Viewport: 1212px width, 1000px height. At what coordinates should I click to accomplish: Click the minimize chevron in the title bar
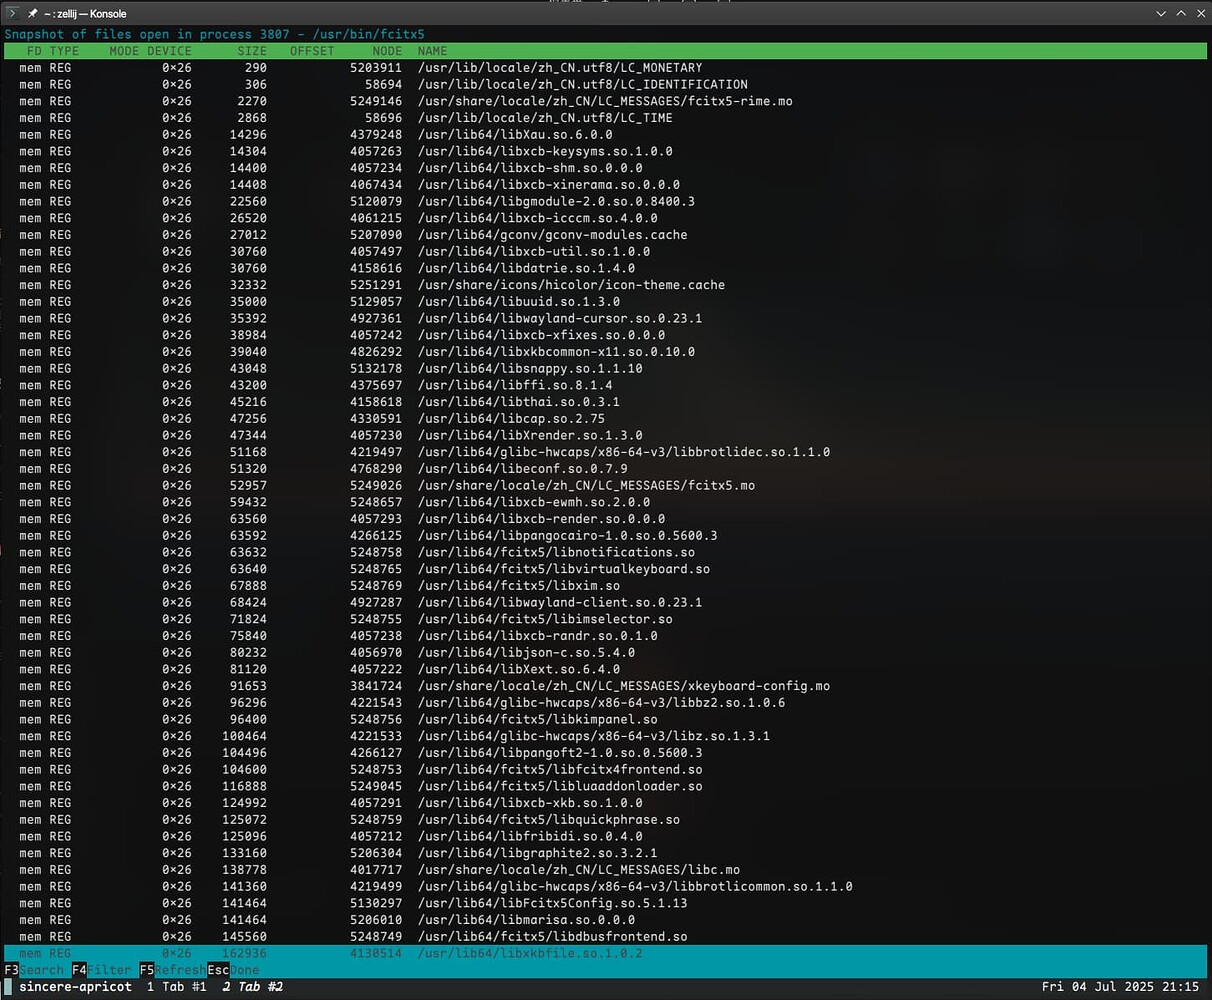coord(1159,13)
